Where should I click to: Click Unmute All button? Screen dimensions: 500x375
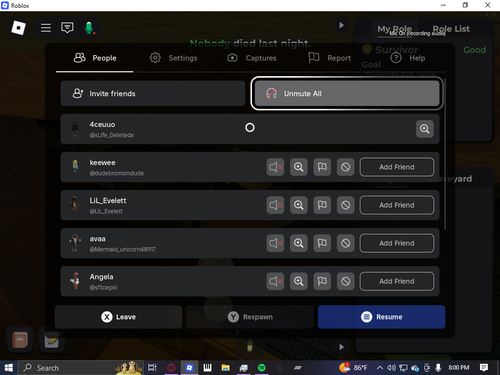(347, 93)
